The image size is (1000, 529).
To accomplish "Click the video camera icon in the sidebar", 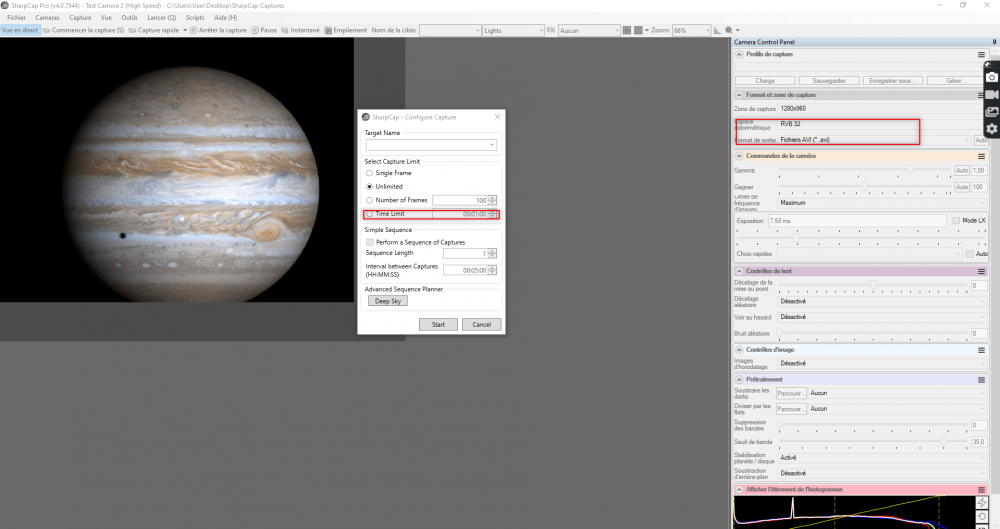I will coord(992,94).
